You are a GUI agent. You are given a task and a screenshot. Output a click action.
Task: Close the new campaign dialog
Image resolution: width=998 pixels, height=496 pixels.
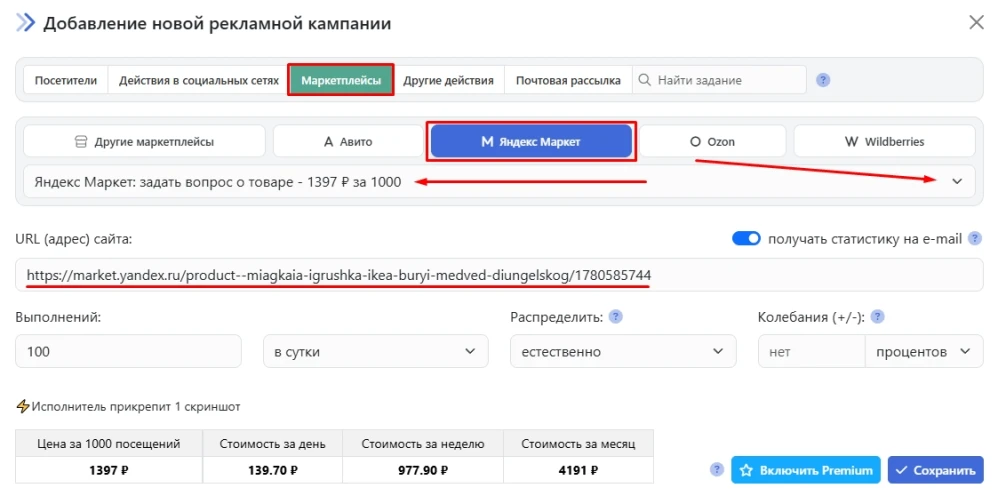point(976,24)
